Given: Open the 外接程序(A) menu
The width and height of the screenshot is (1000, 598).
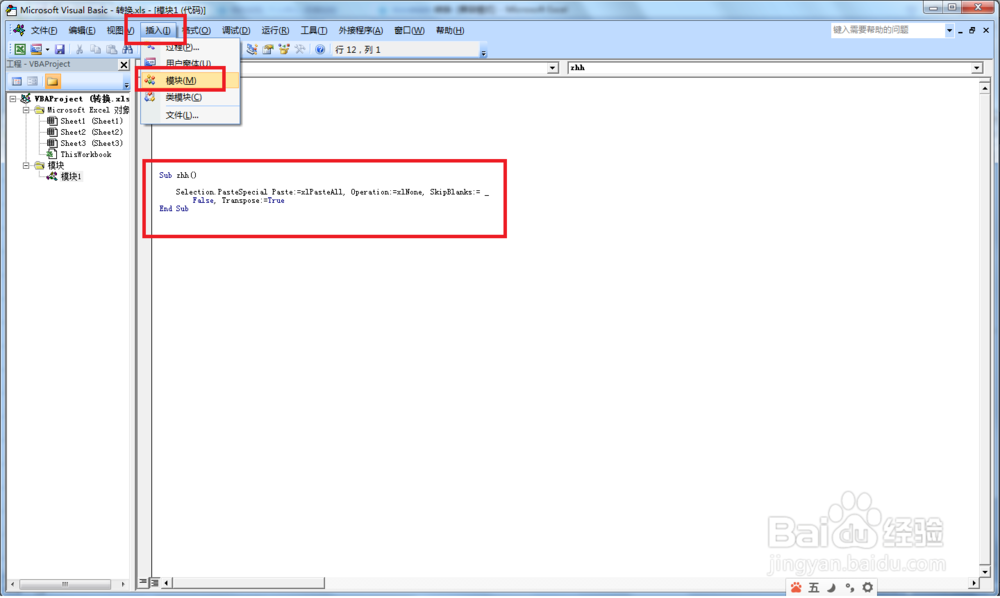Looking at the screenshot, I should click(360, 31).
